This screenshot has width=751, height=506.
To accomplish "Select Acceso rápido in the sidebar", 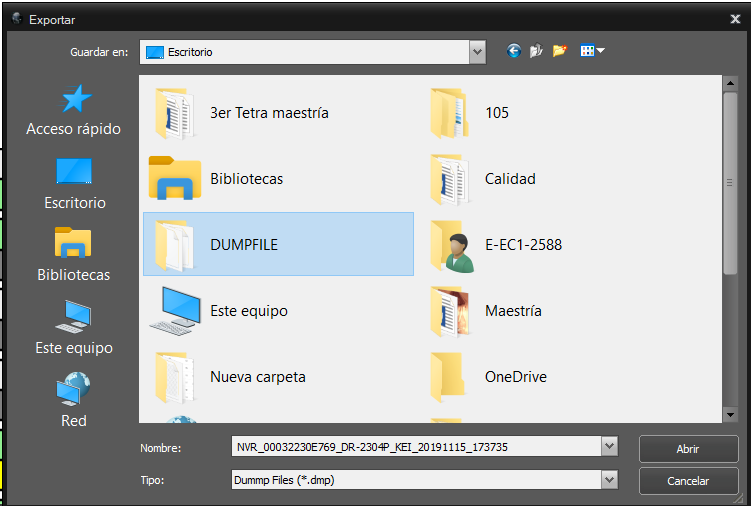I will 73,111.
